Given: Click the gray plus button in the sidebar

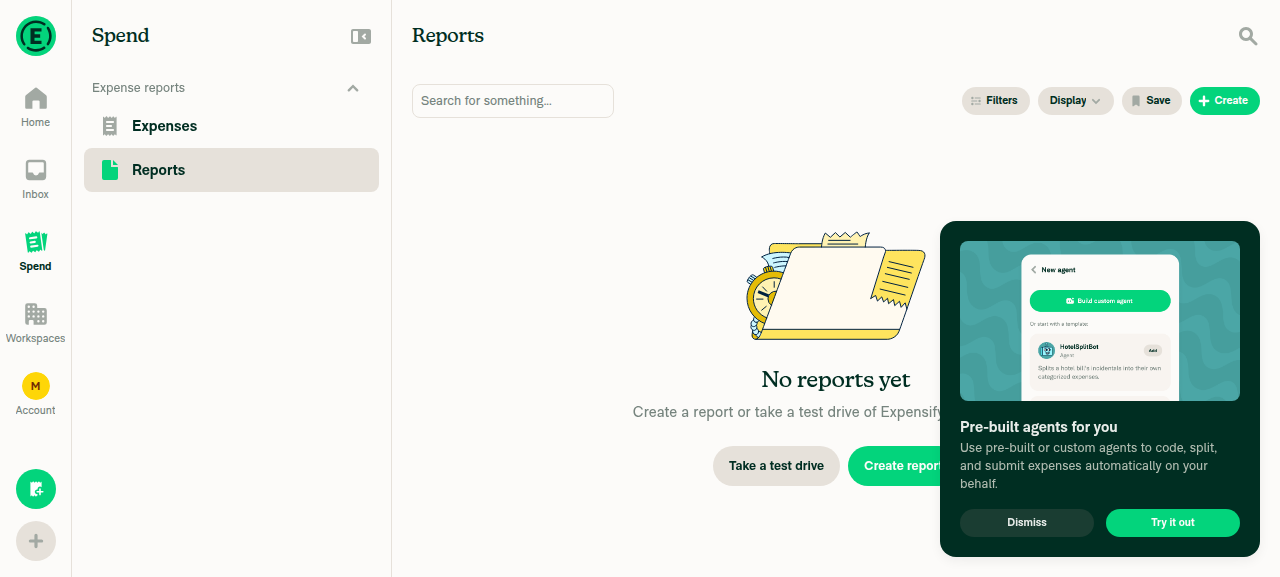Looking at the screenshot, I should click(36, 541).
